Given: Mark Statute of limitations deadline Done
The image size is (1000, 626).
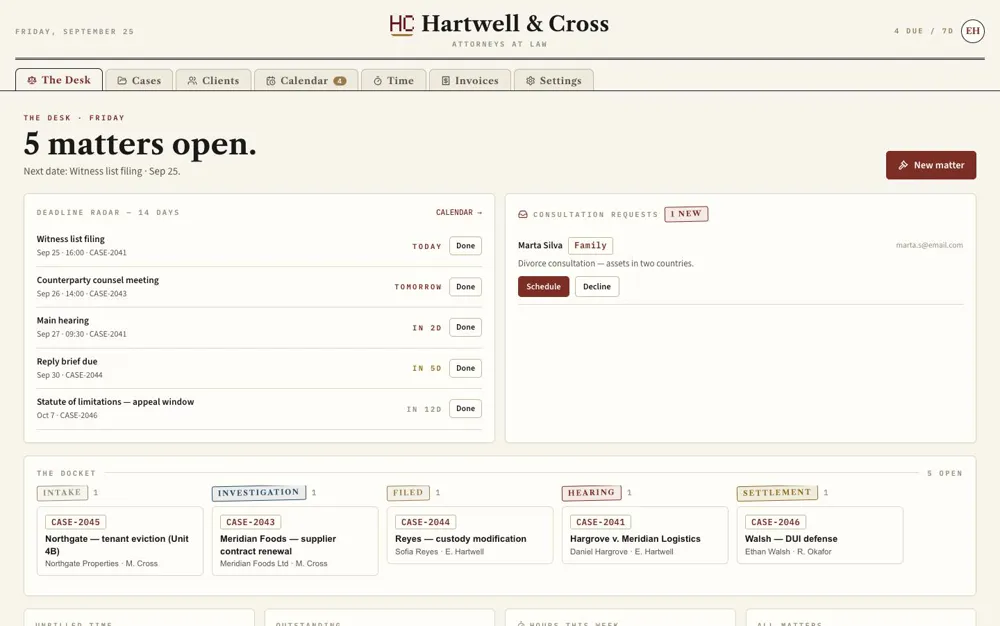Looking at the screenshot, I should 466,409.
